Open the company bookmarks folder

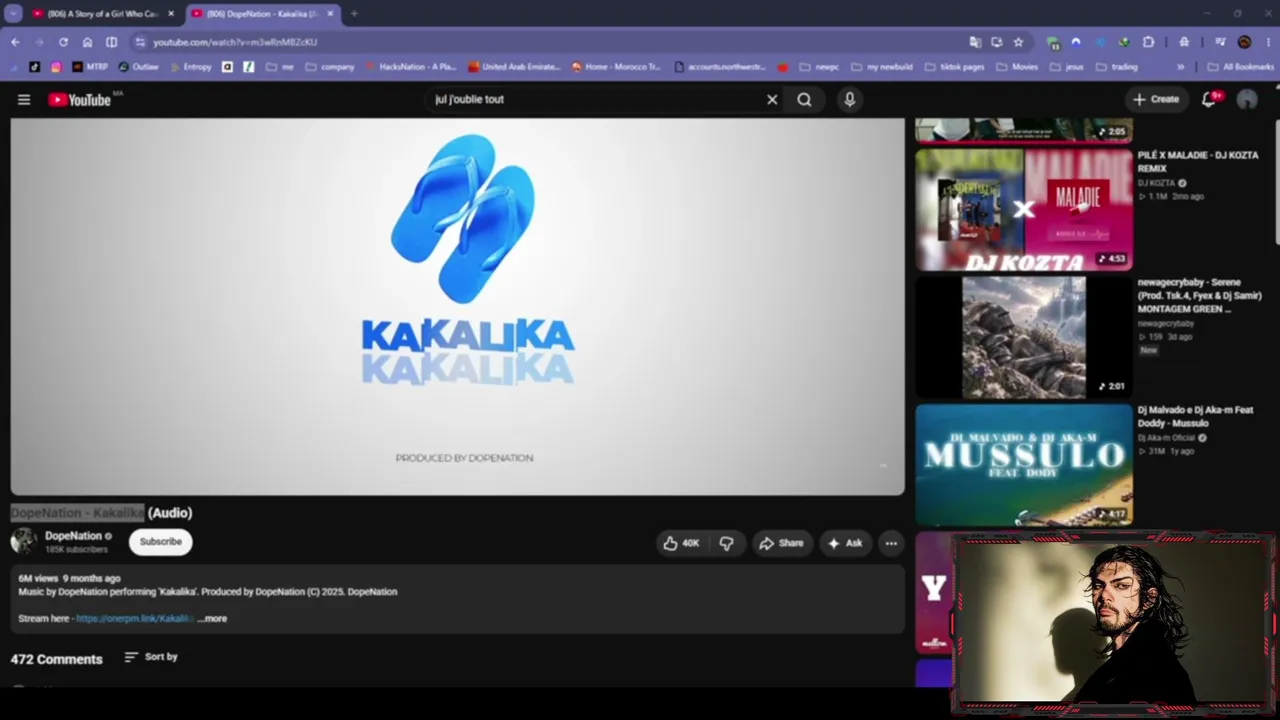tap(330, 67)
